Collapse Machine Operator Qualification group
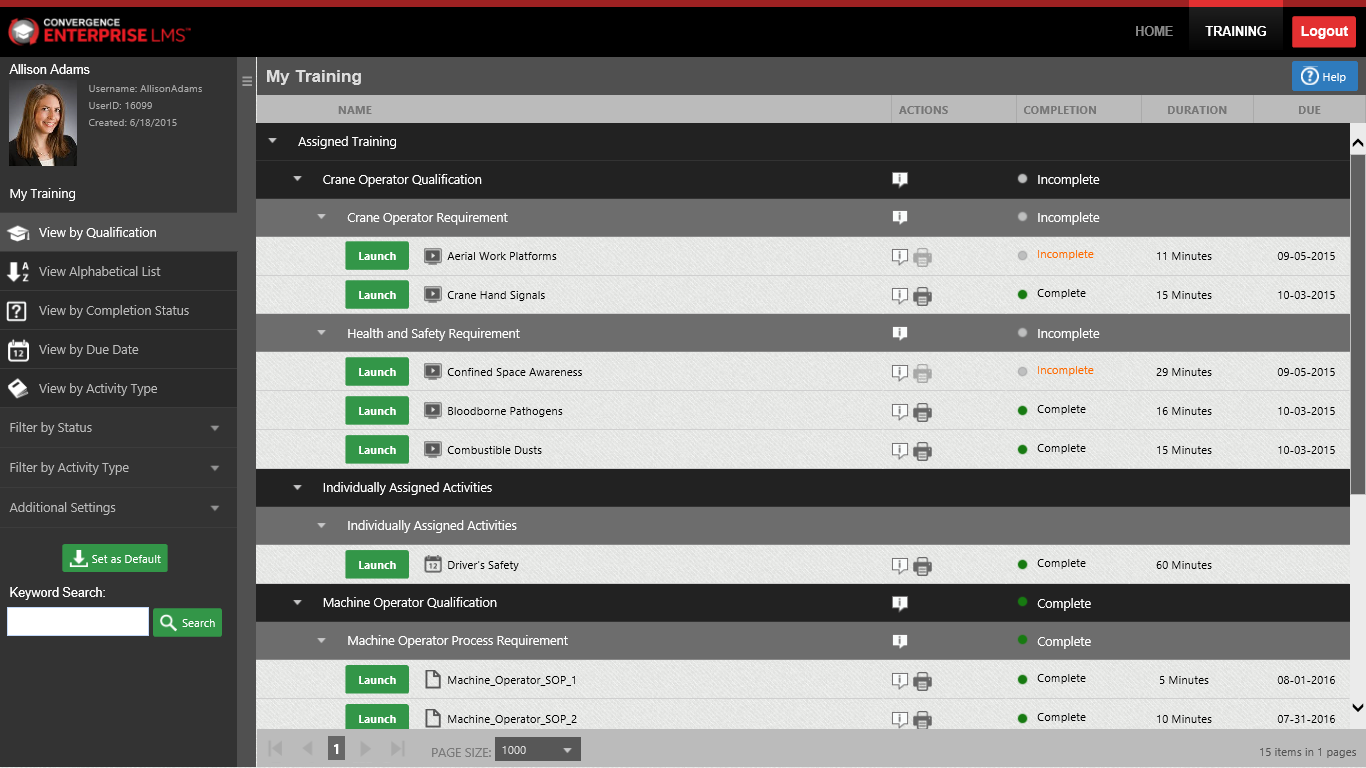 297,602
